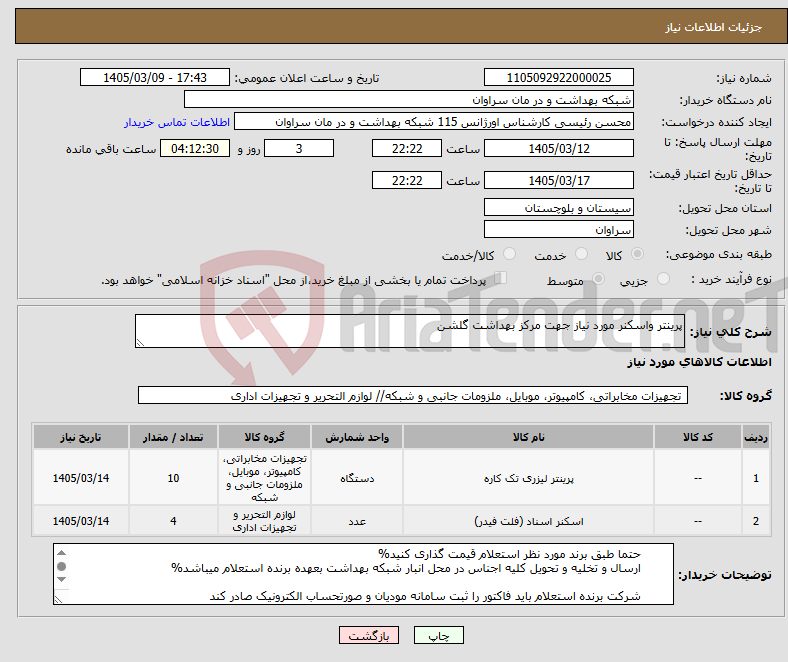The width and height of the screenshot is (788, 662).
Task: Click need date 1405/03/14 in printer row
Action: [81, 478]
